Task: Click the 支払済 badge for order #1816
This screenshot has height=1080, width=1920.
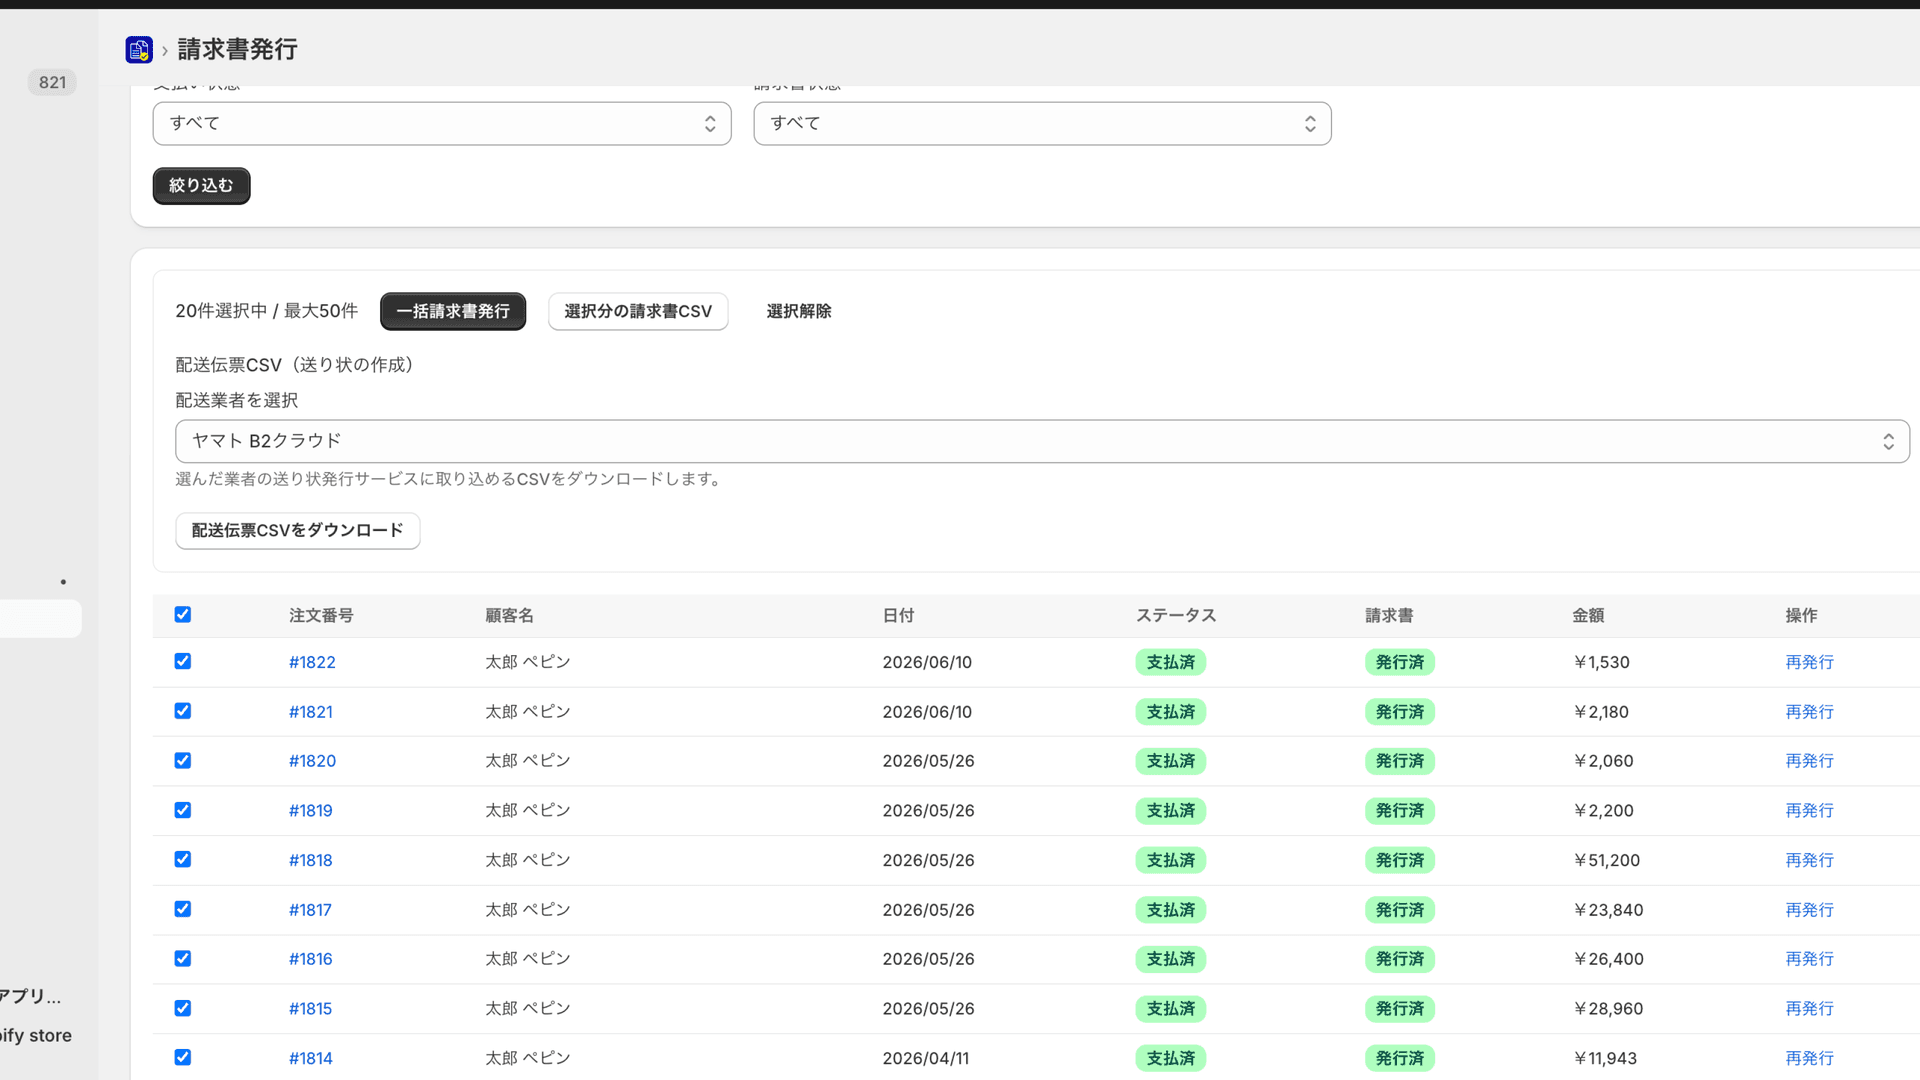Action: click(1170, 959)
